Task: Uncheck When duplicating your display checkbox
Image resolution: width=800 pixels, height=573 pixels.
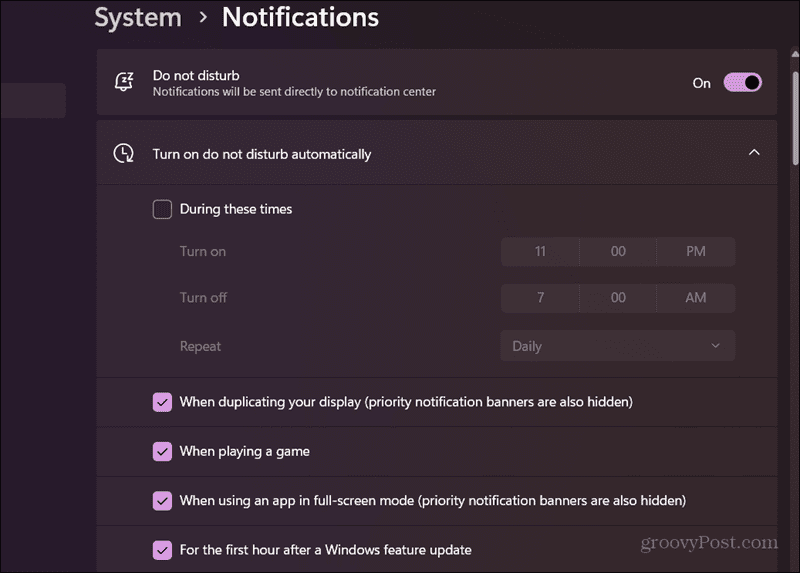Action: [162, 402]
